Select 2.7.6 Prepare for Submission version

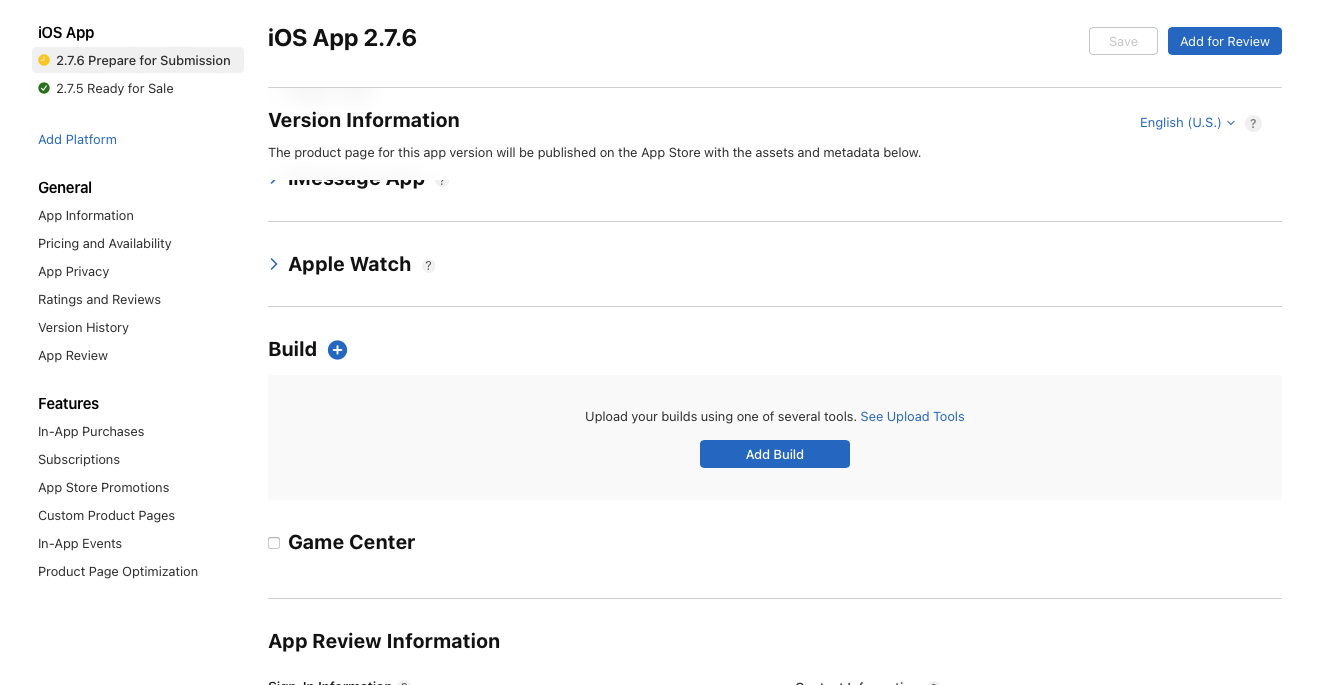tap(138, 60)
